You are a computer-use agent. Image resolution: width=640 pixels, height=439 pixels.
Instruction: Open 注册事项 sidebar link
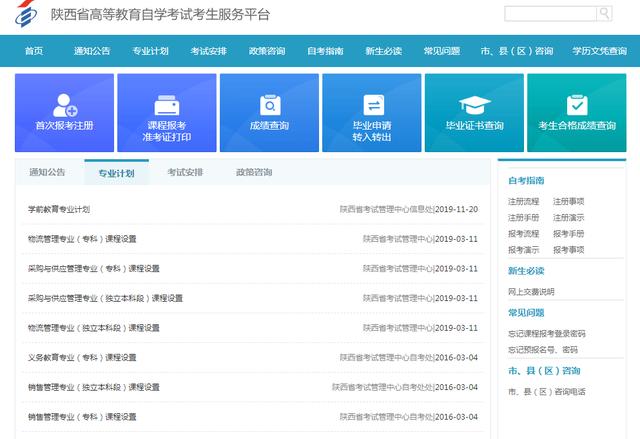[569, 202]
